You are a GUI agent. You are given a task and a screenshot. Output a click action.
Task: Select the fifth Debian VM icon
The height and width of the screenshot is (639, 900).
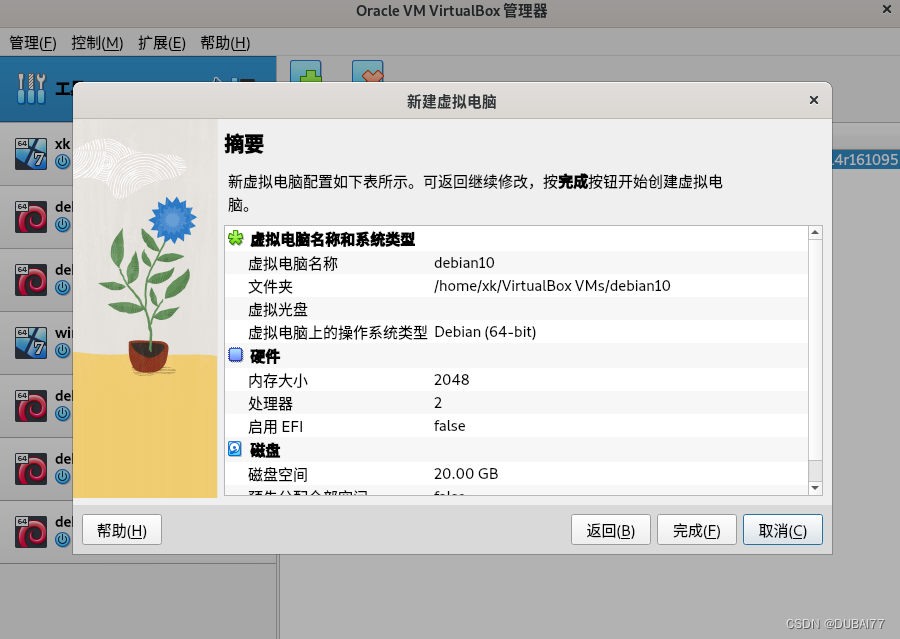[31, 532]
